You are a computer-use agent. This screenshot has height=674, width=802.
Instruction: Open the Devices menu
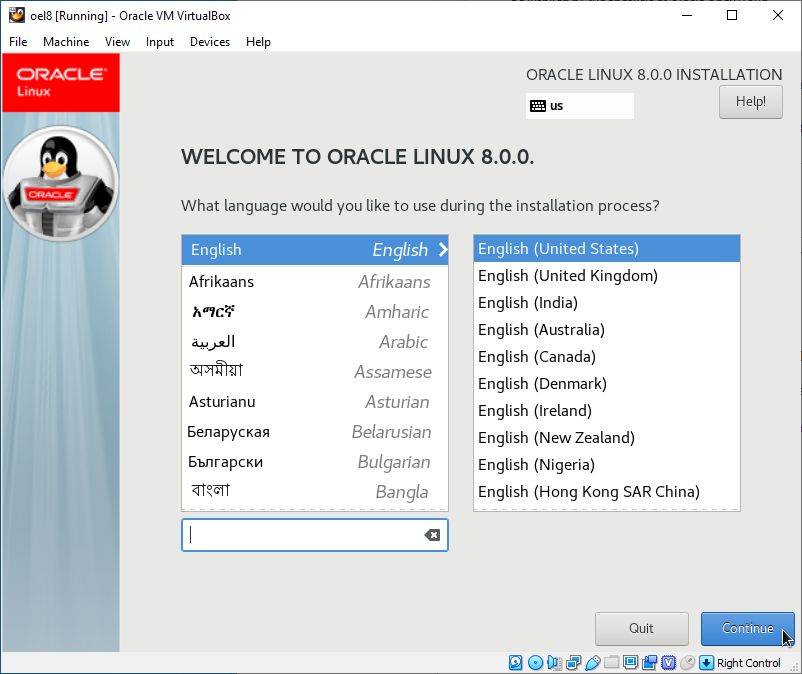point(210,42)
